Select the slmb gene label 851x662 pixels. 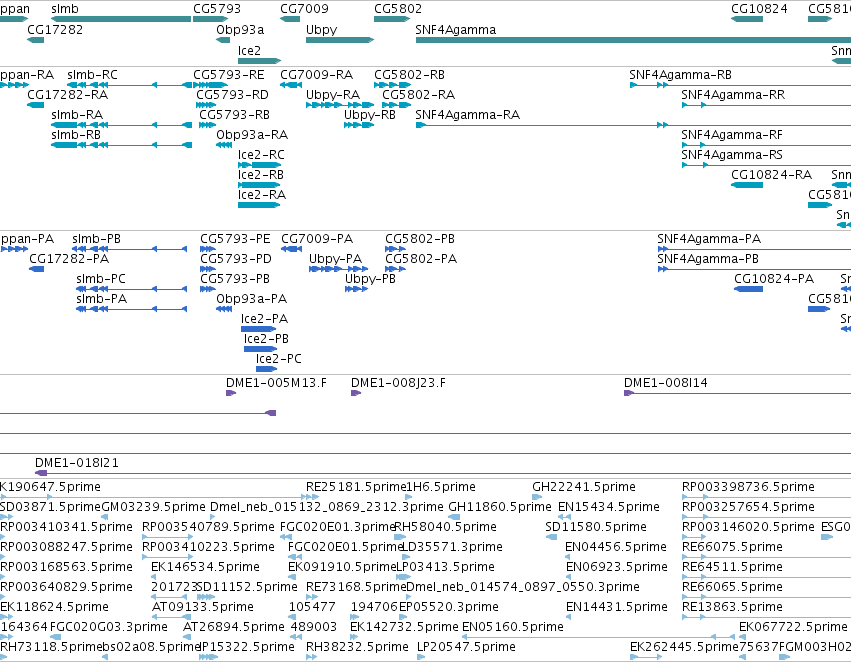pyautogui.click(x=65, y=9)
